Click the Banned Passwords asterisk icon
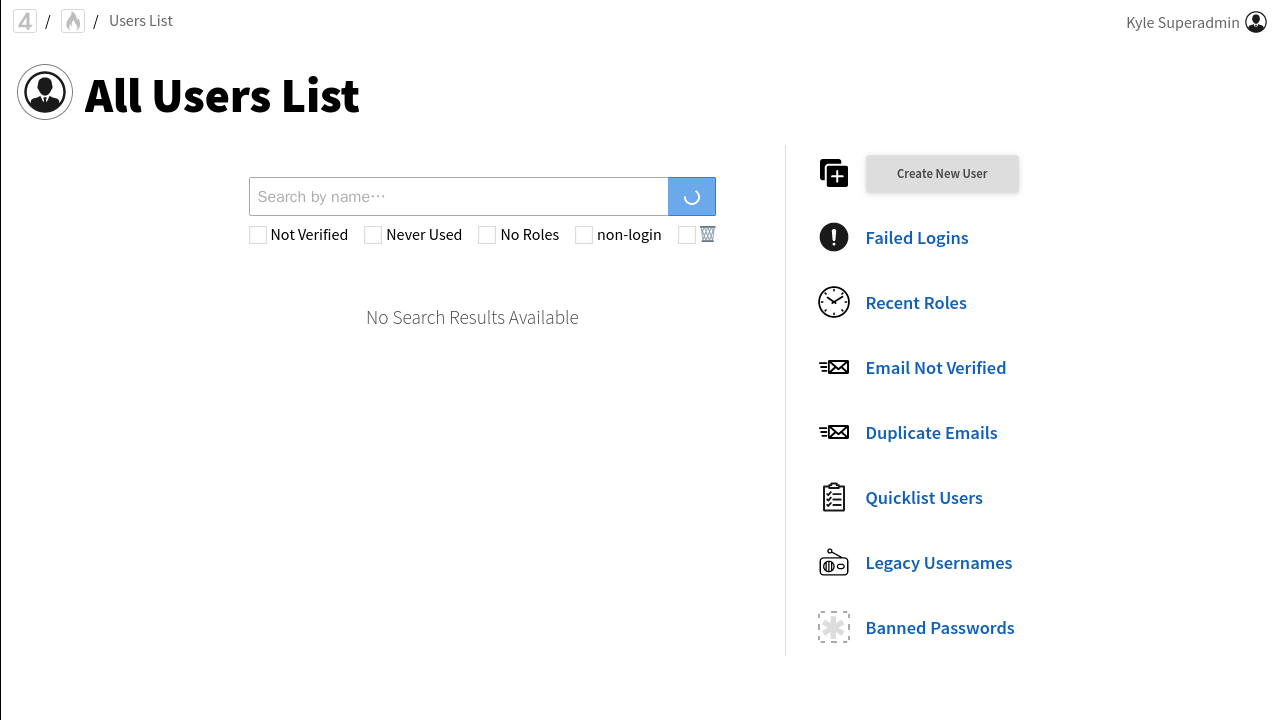 tap(834, 627)
